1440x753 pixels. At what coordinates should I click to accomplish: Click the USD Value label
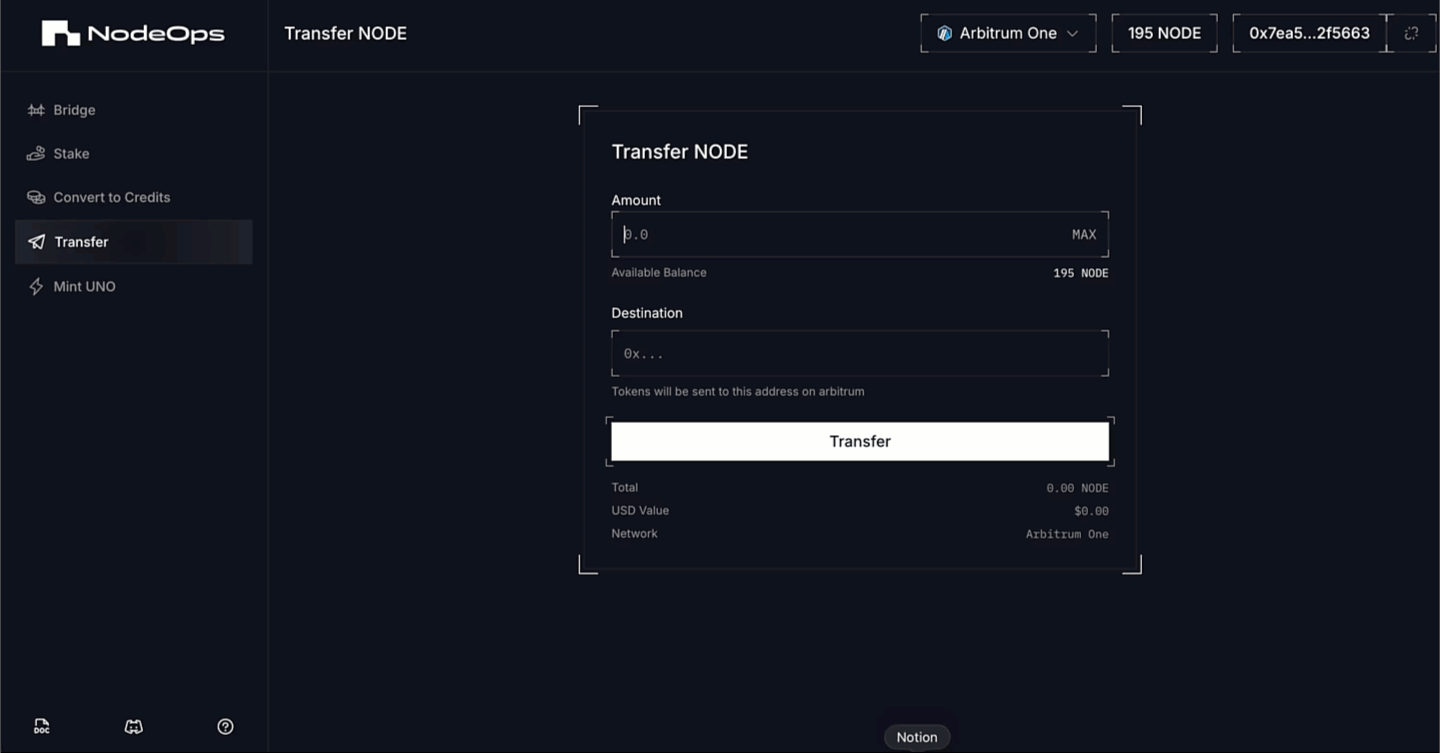click(x=640, y=511)
